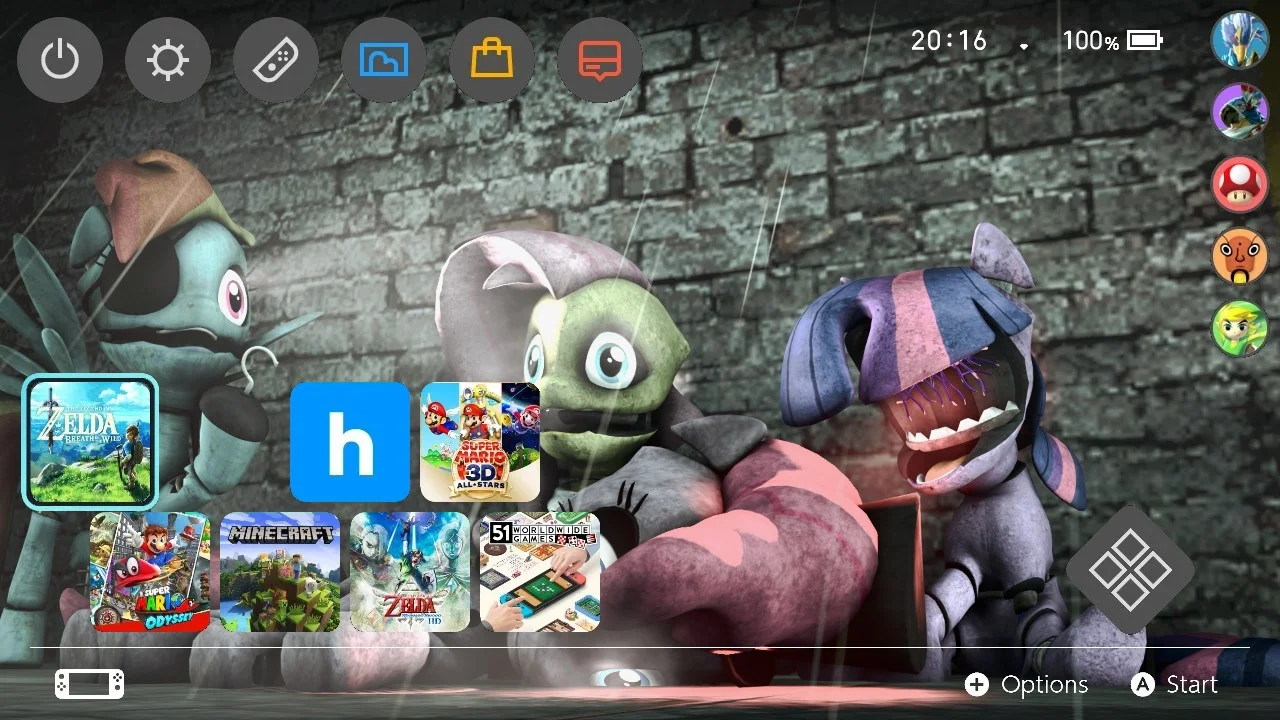Image resolution: width=1280 pixels, height=720 pixels.
Task: Select the orange bug-face user avatar
Action: pos(1240,256)
